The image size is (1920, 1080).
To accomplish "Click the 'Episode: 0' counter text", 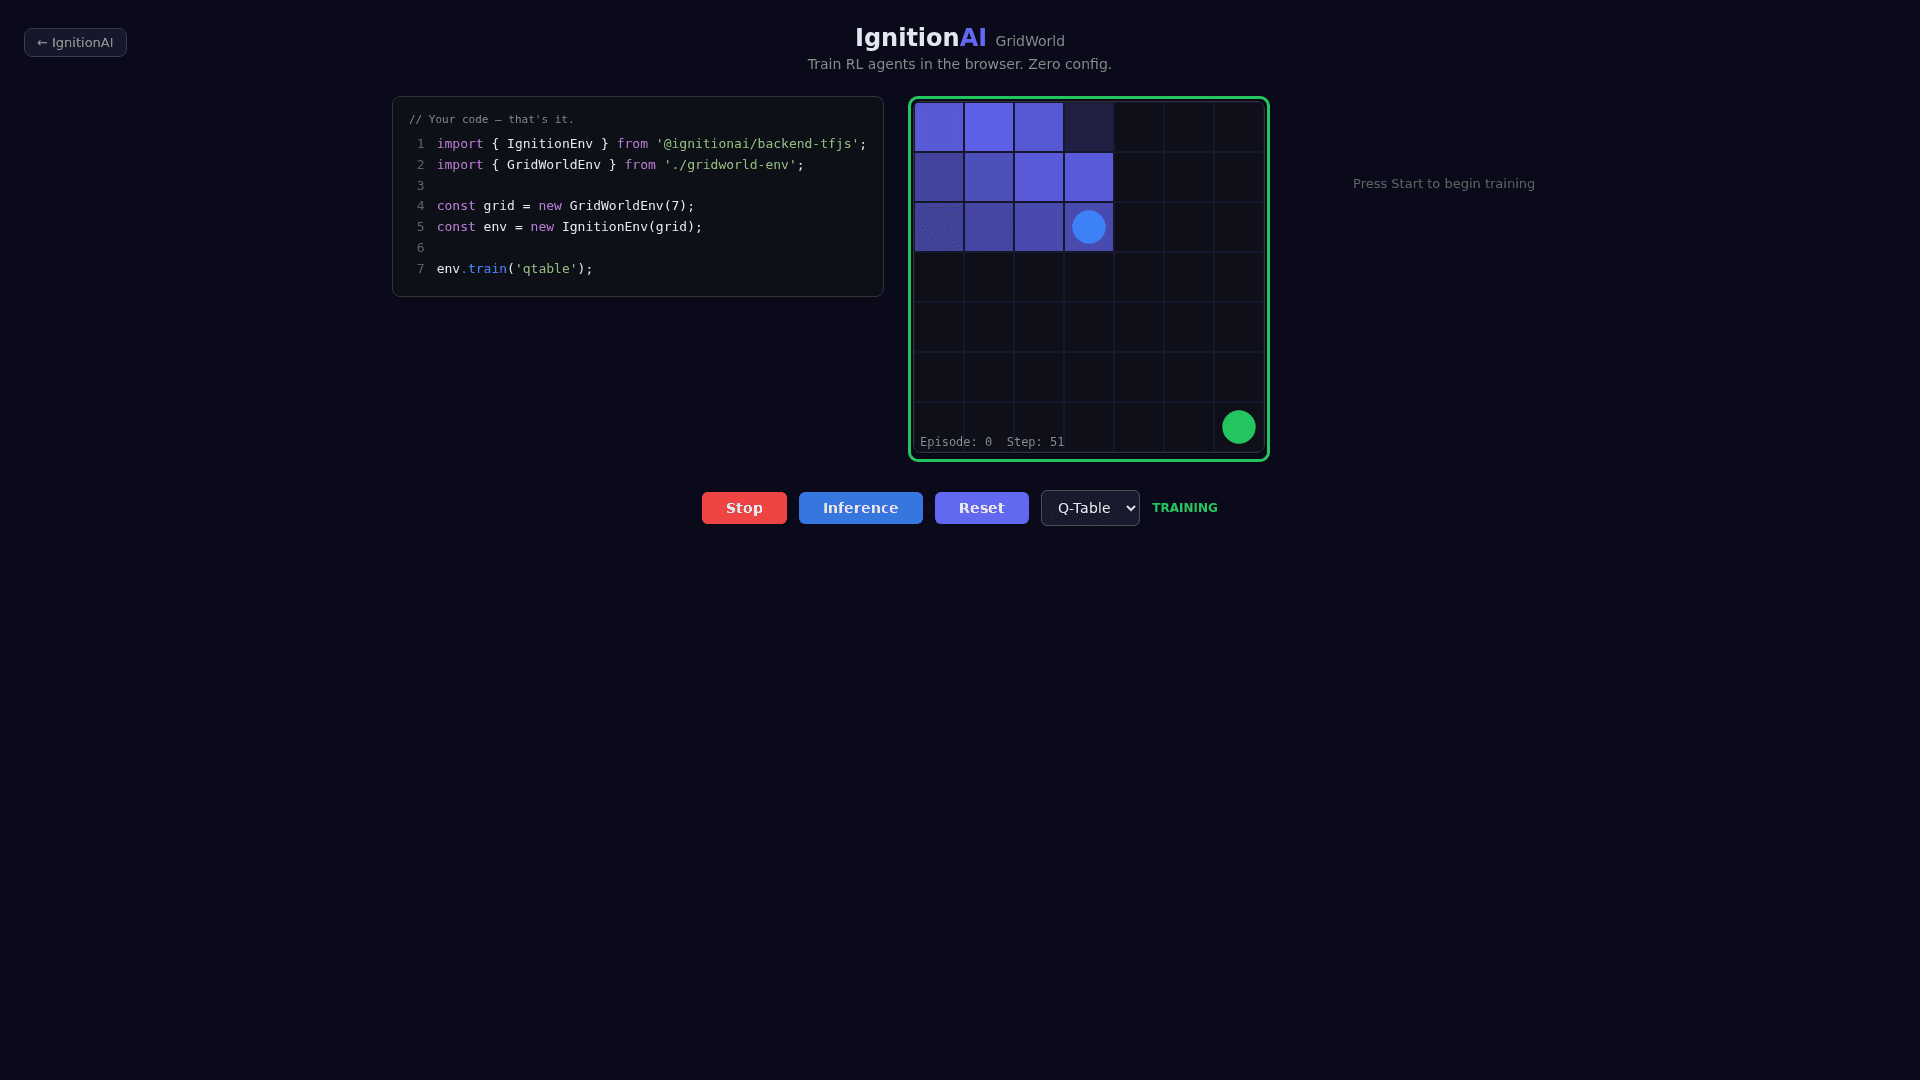I will tap(956, 442).
